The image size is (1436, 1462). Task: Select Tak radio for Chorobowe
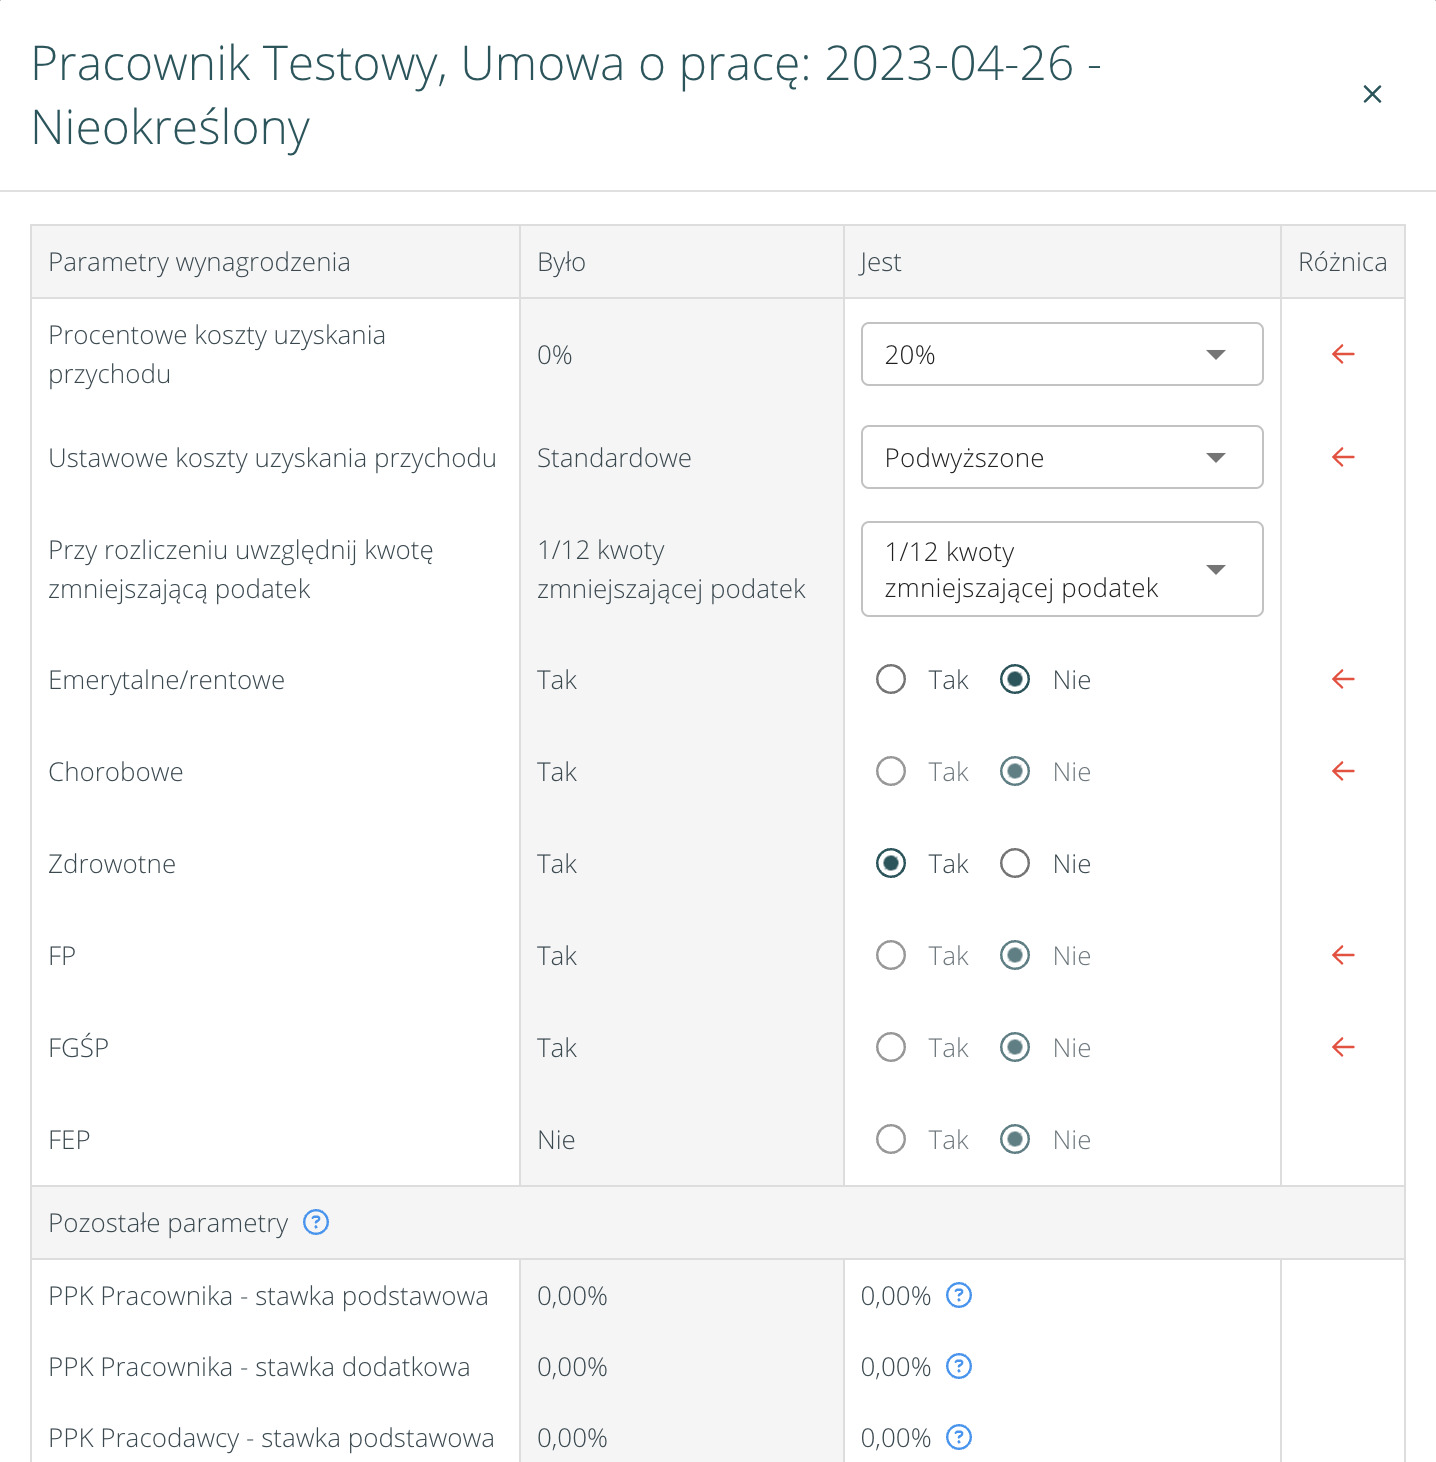pos(891,772)
